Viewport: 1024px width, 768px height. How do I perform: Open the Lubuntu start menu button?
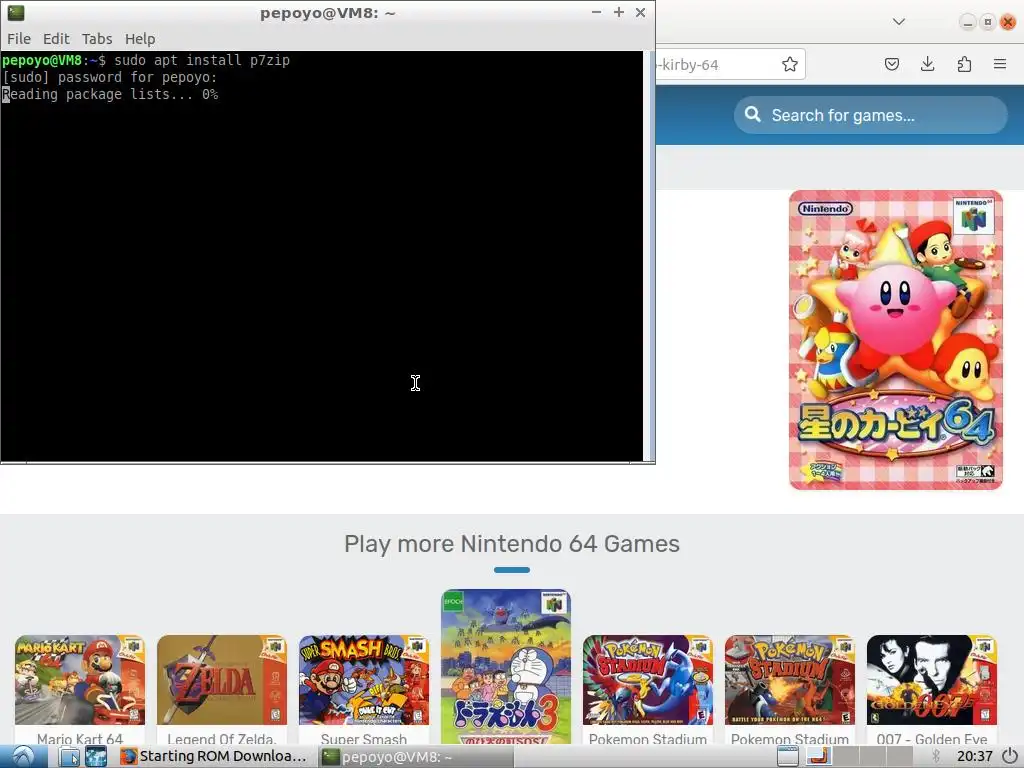(24, 756)
